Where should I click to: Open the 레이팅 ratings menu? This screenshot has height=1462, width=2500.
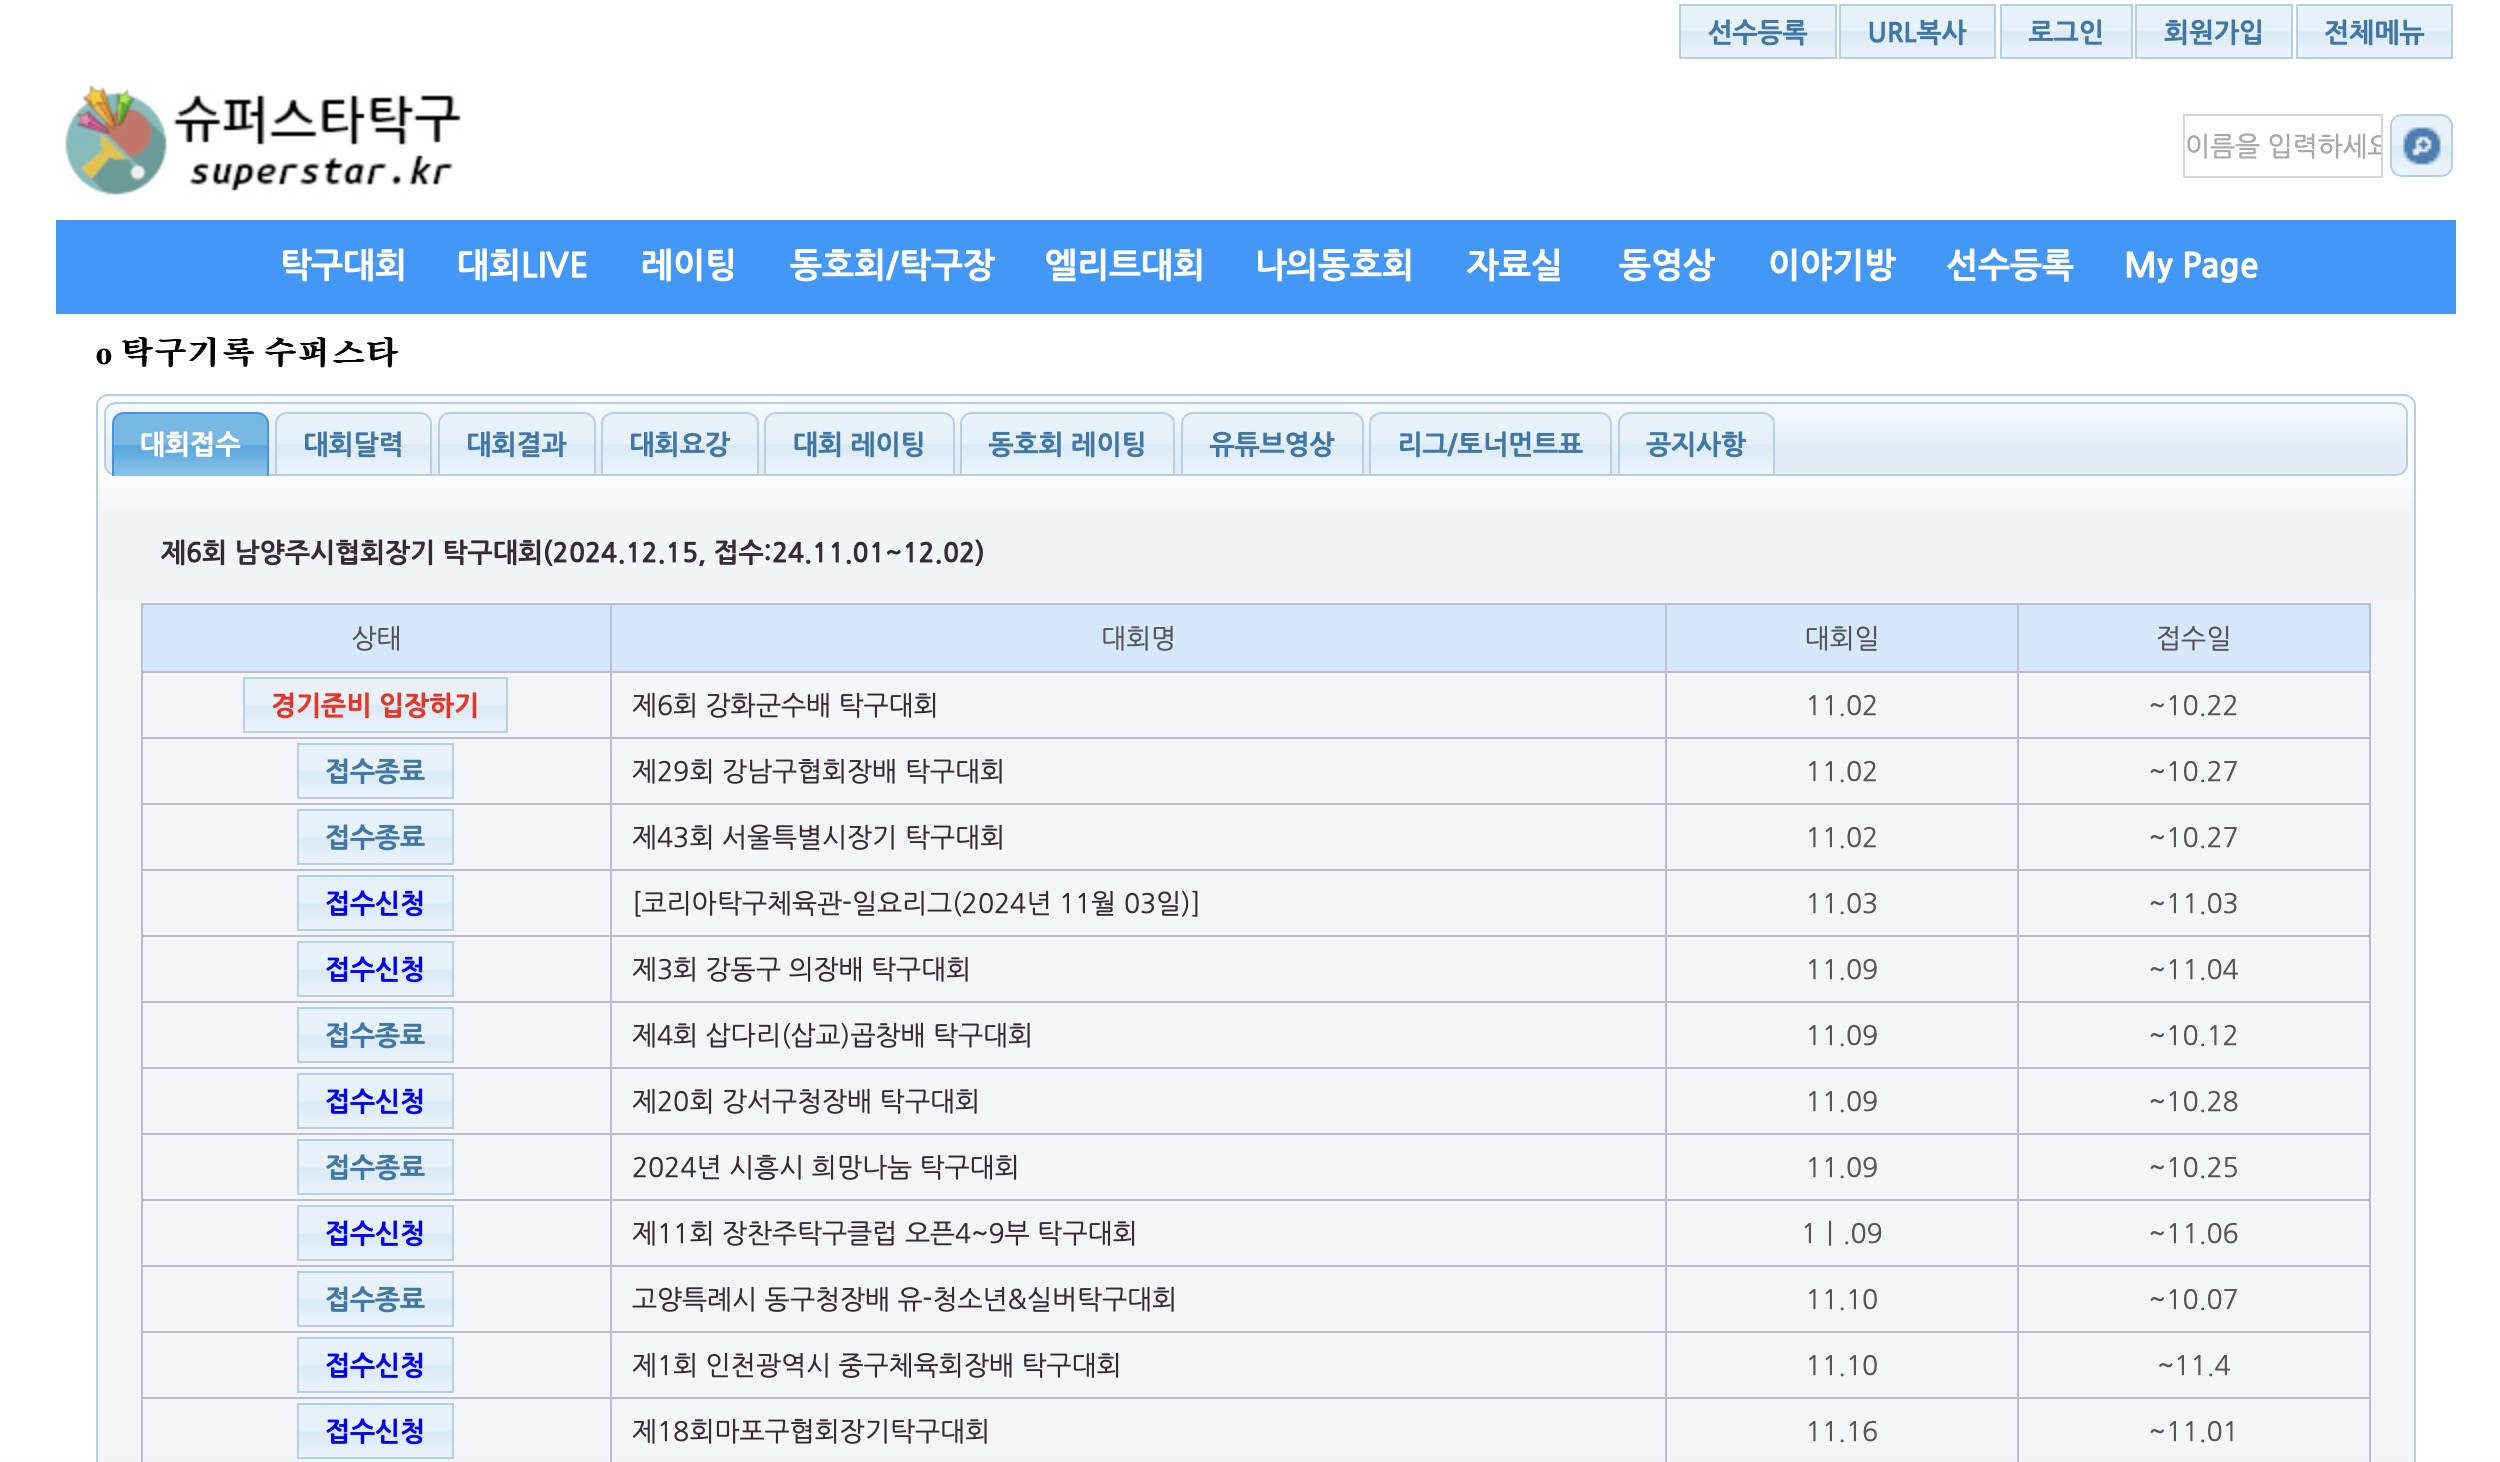pyautogui.click(x=687, y=266)
